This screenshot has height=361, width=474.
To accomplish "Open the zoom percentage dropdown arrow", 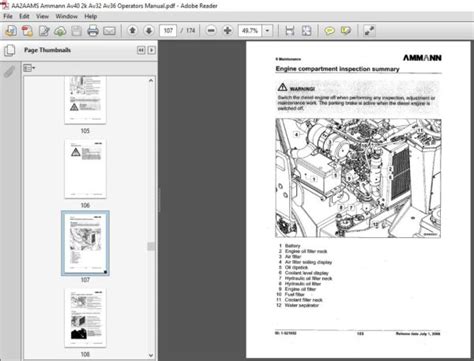I will tap(267, 31).
